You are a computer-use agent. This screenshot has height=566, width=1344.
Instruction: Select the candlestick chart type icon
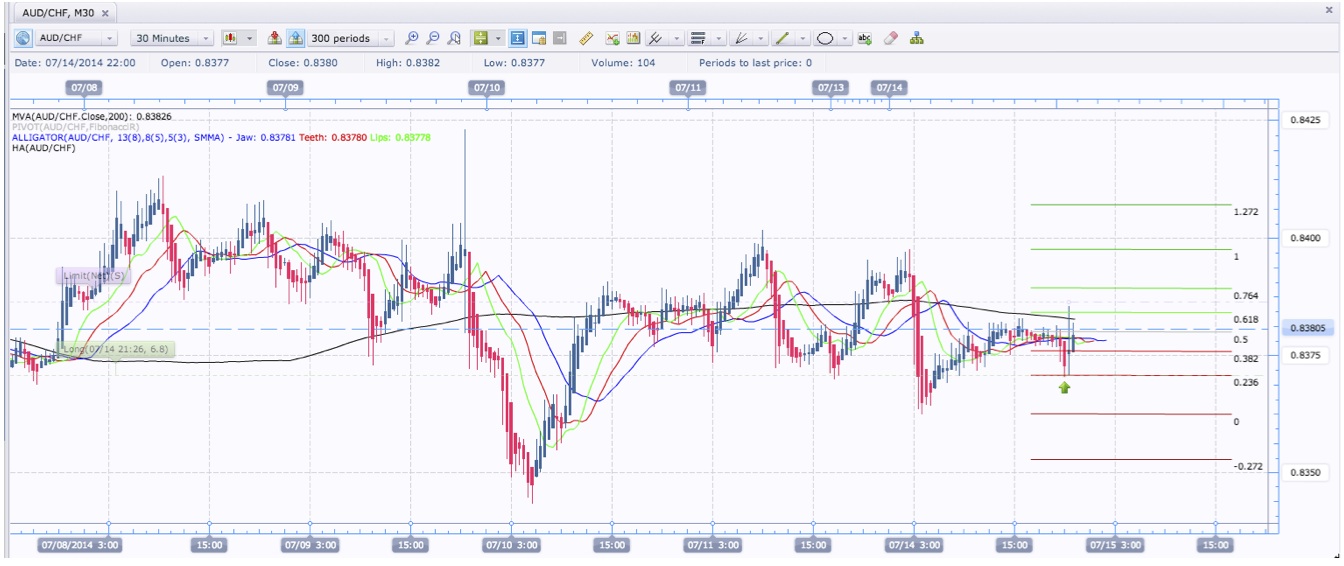tap(229, 38)
